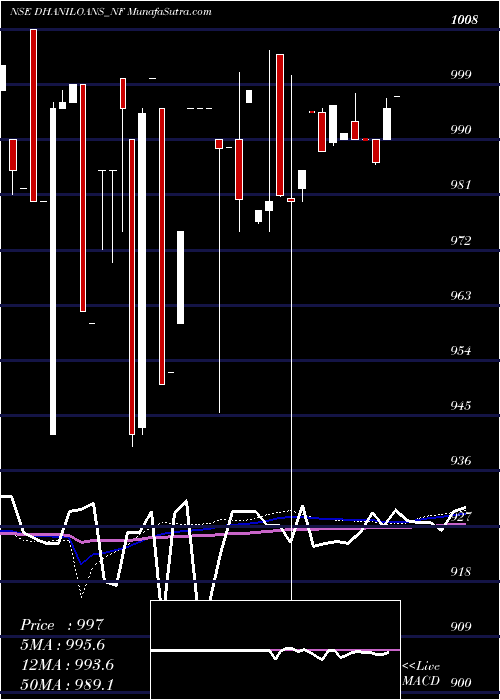
Task: Click the '50MA : 989.1' readout
Action: (x=67, y=685)
